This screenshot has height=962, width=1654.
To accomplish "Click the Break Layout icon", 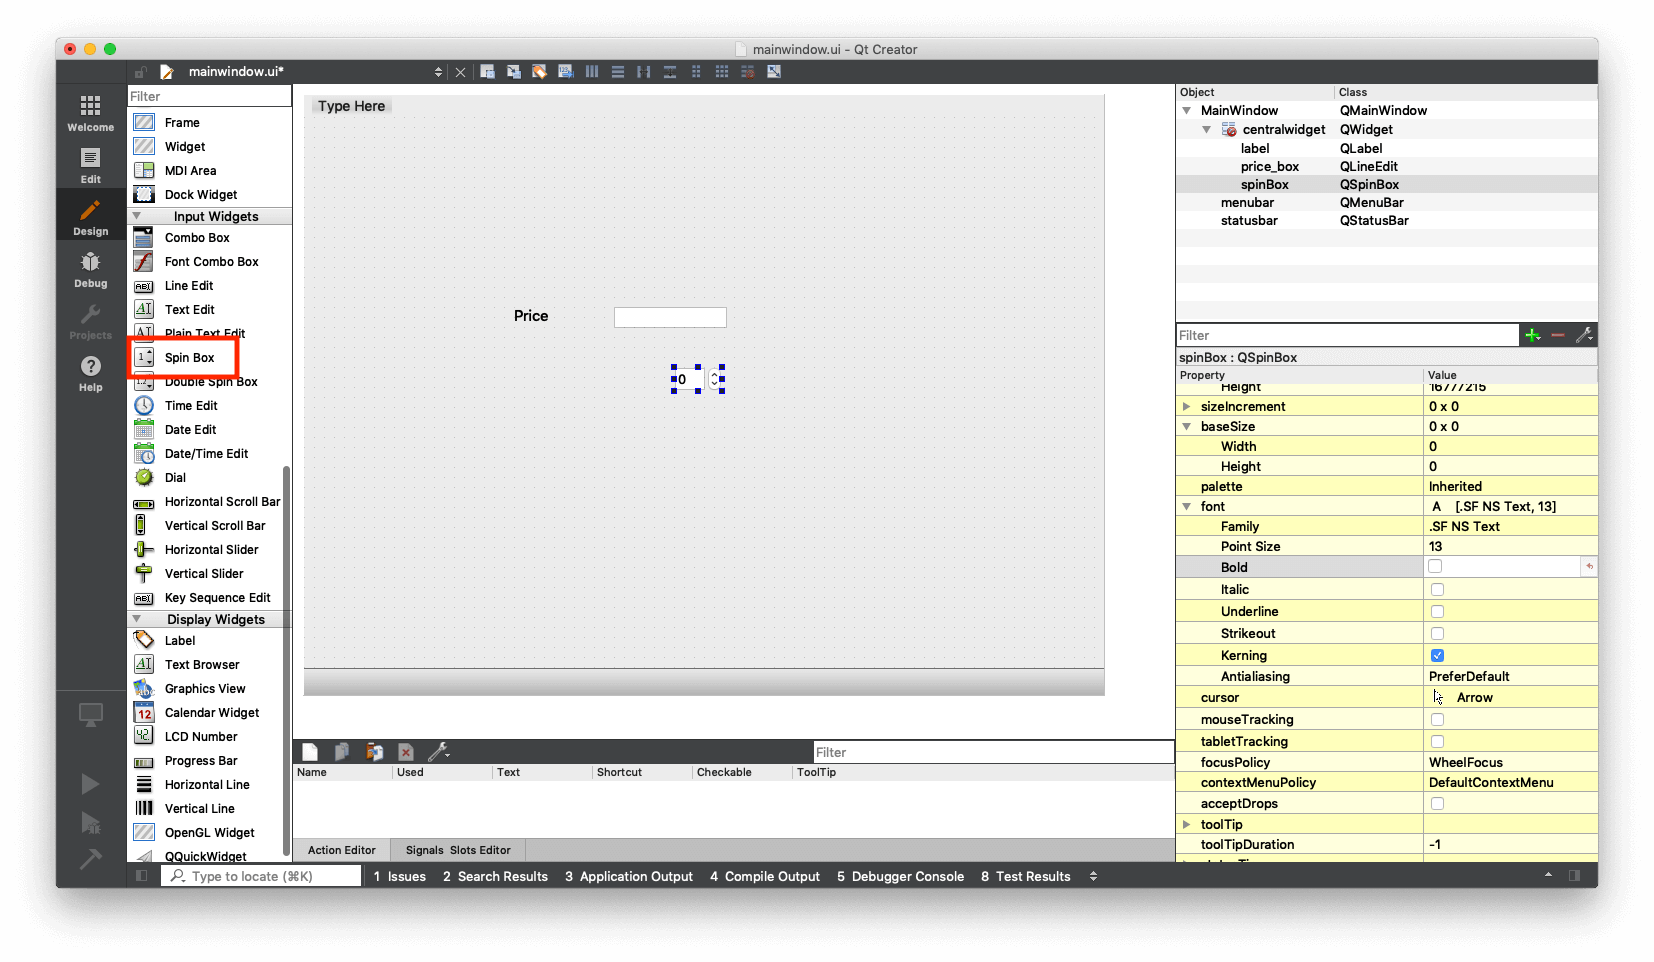I will coord(748,72).
